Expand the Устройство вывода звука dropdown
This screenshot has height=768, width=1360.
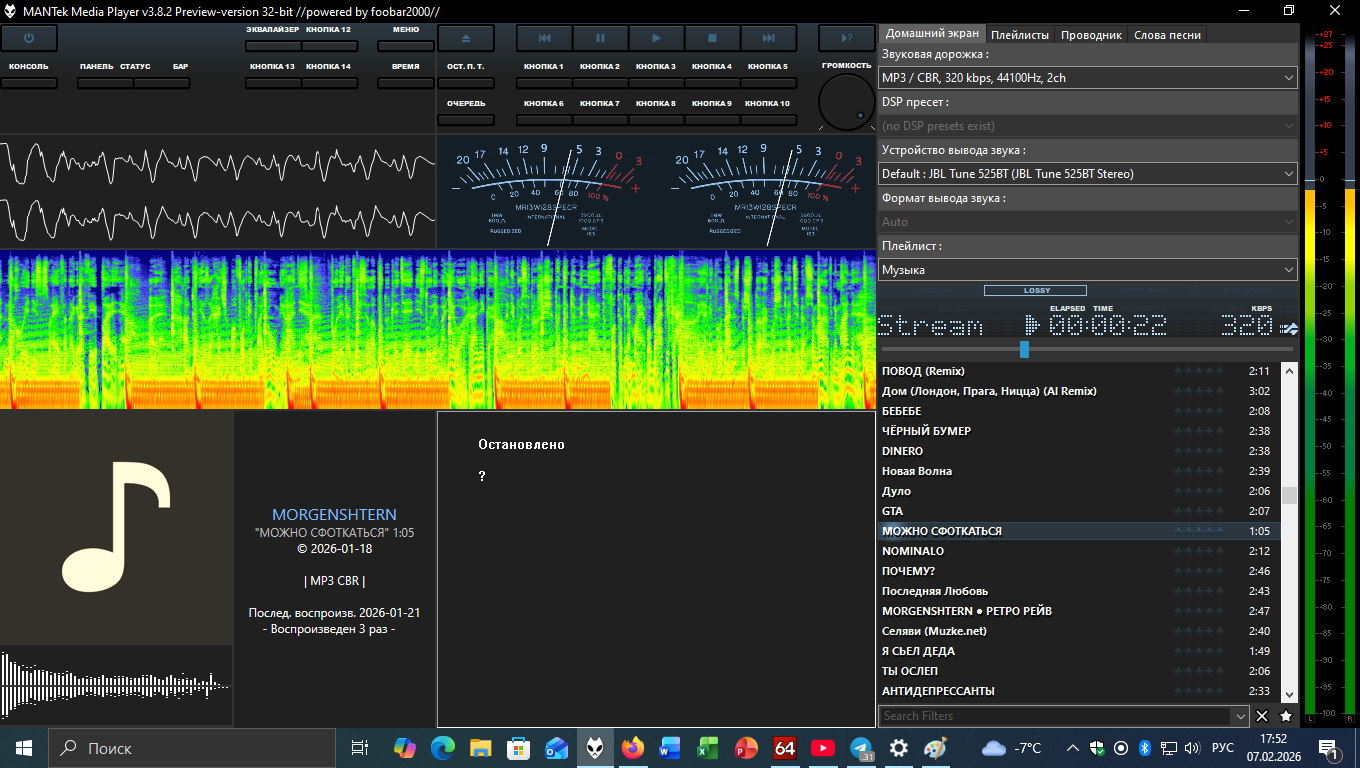pyautogui.click(x=1087, y=174)
